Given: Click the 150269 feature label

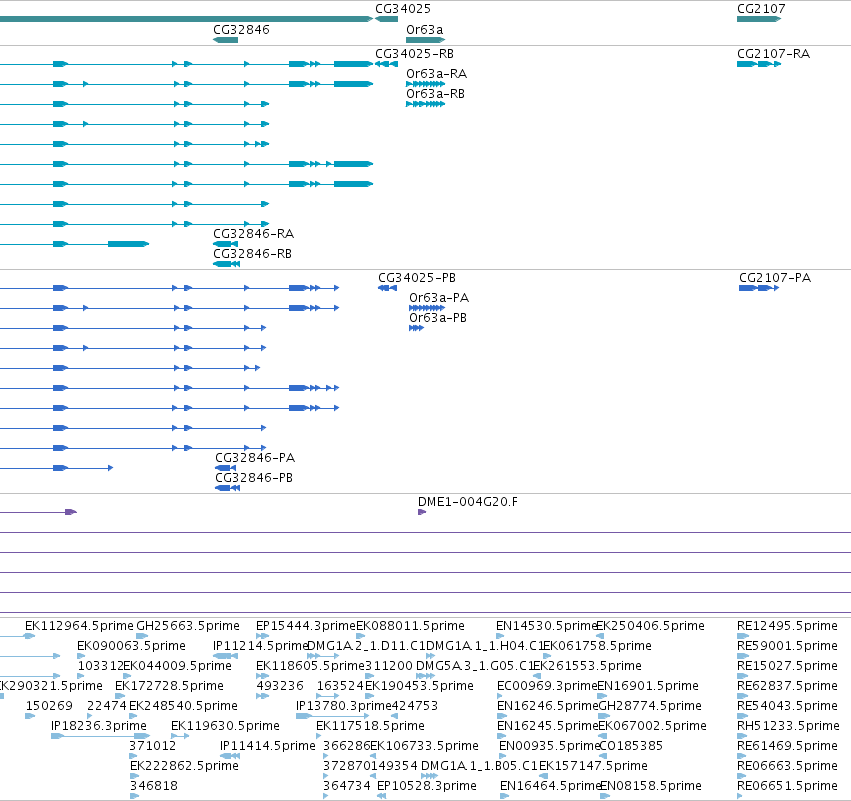Looking at the screenshot, I should pos(49,706).
